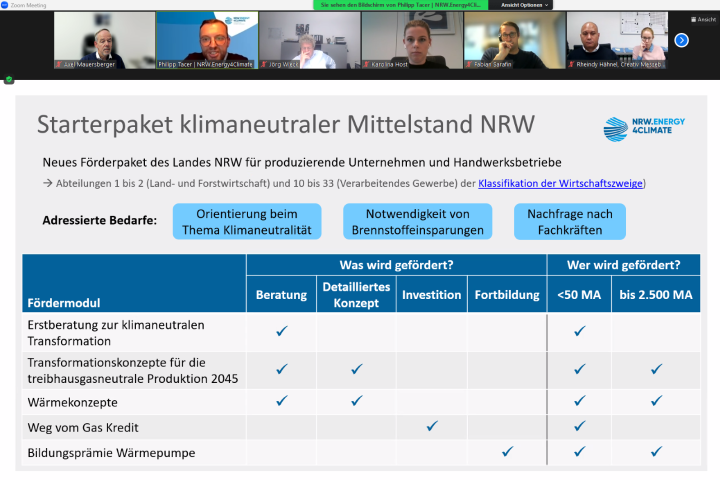Click the Notwendigkeit von Brennstoffeinsparungen box
The height and width of the screenshot is (480, 720).
pyautogui.click(x=417, y=222)
